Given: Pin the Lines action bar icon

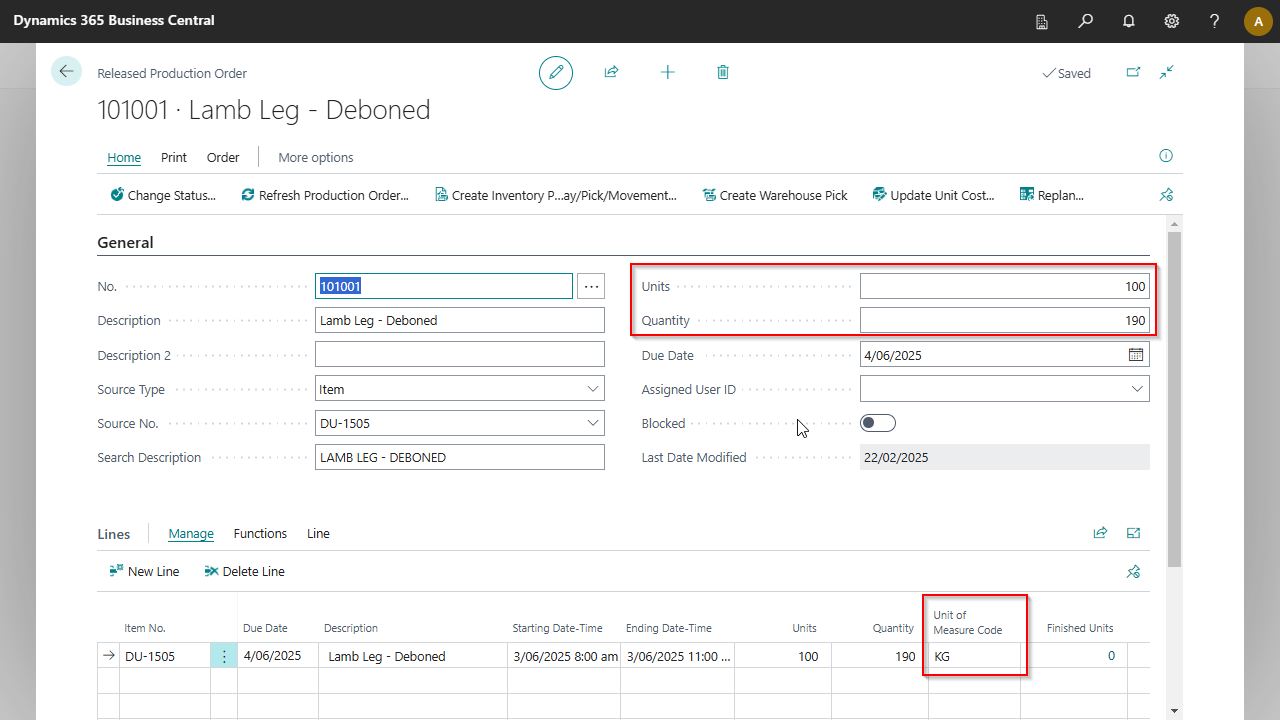Looking at the screenshot, I should [x=1133, y=572].
